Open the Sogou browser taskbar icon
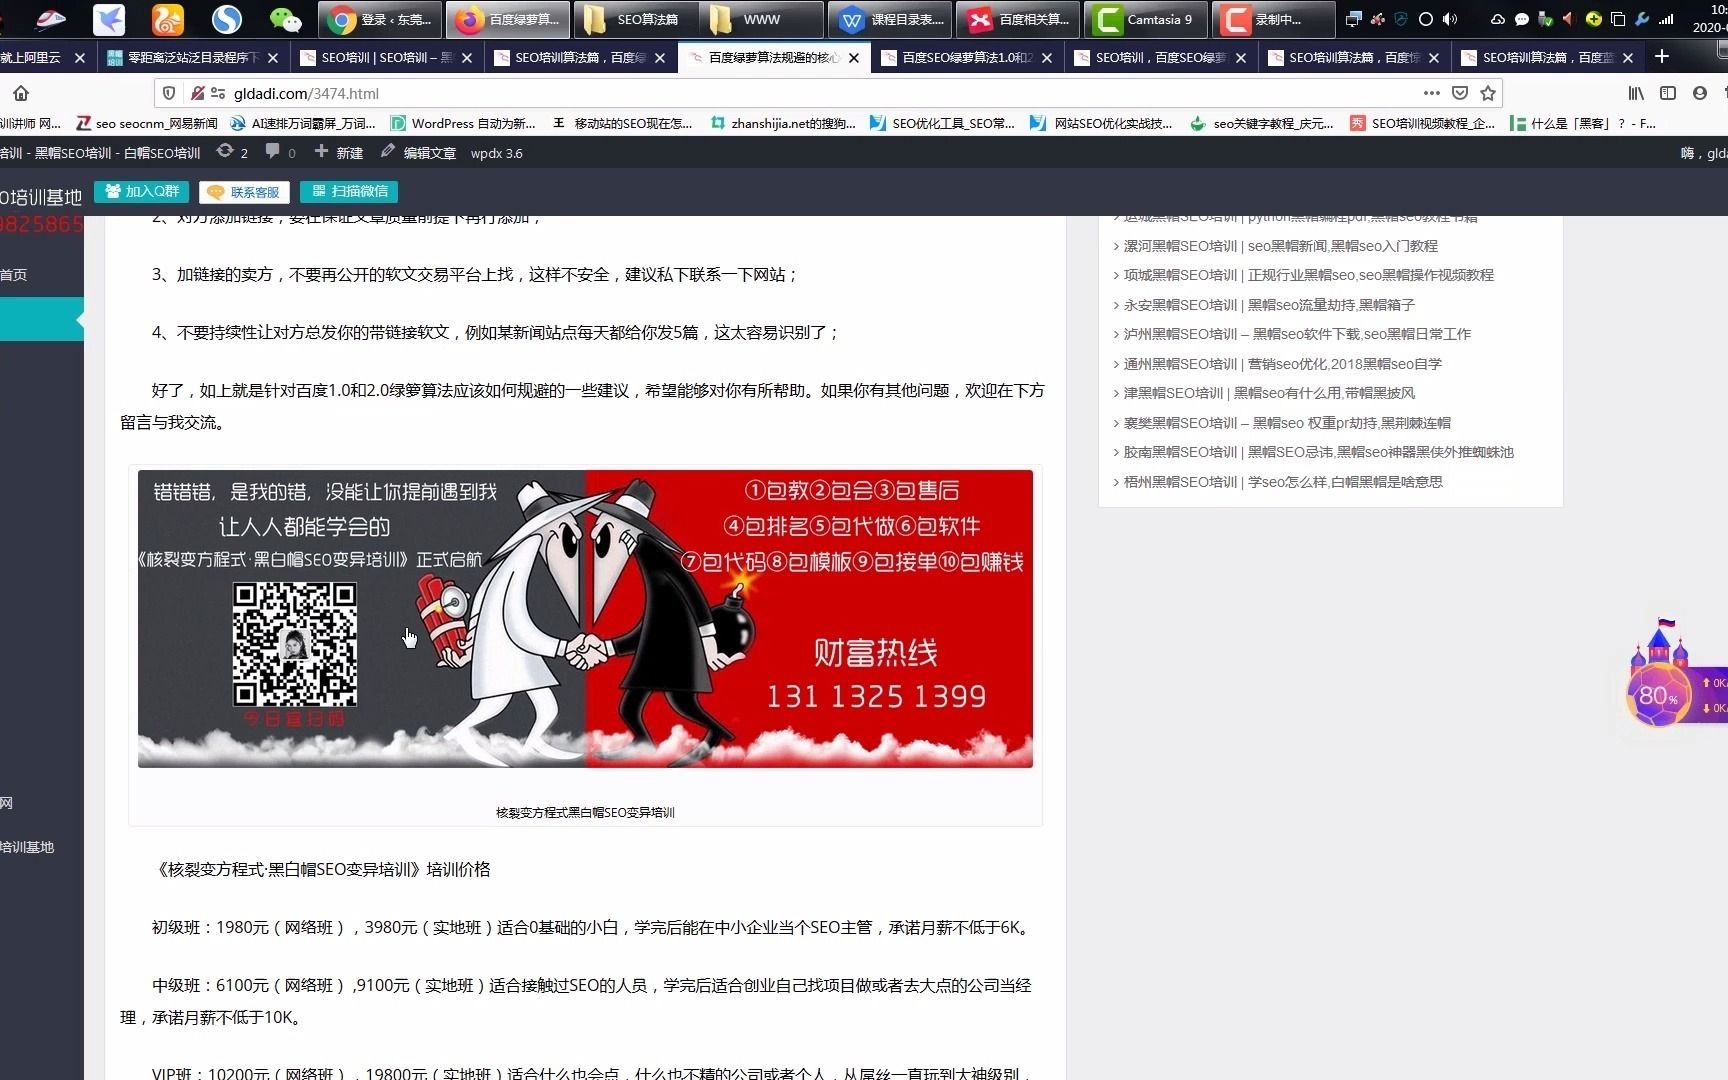 click(x=227, y=19)
